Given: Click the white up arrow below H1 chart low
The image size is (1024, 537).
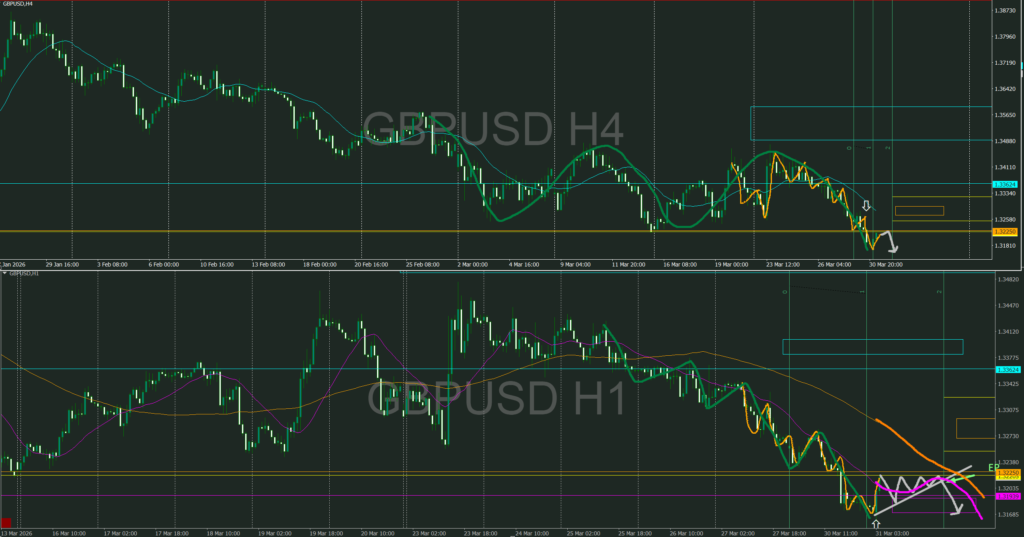Looking at the screenshot, I should [x=876, y=522].
